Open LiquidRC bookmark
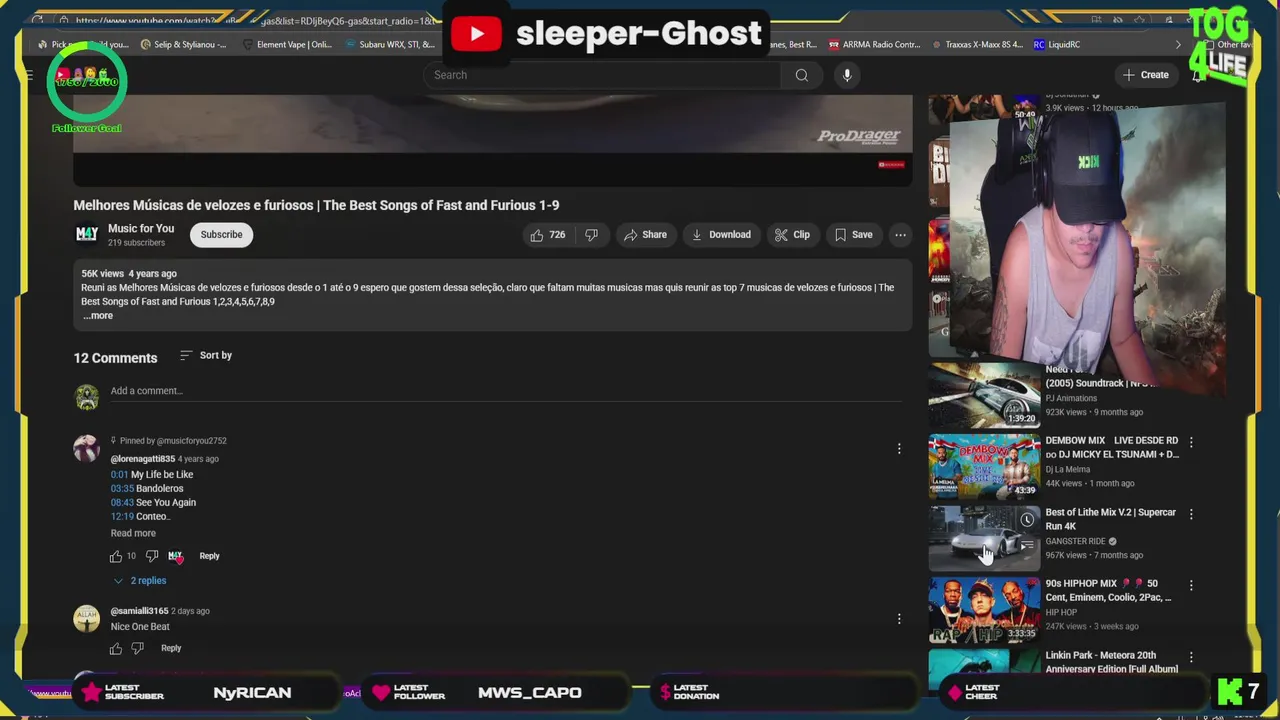This screenshot has height=720, width=1280. [1057, 45]
